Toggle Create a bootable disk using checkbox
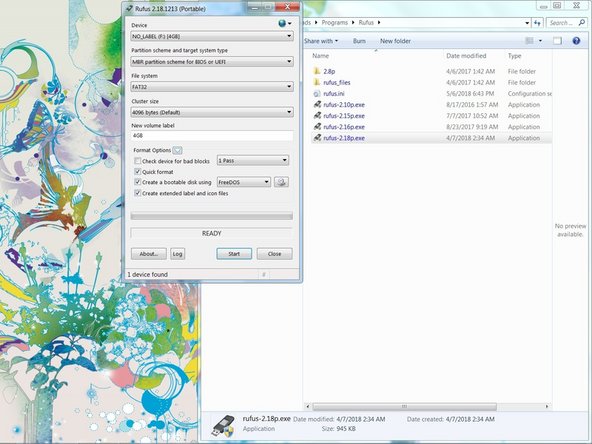This screenshot has width=592, height=444. [138, 182]
